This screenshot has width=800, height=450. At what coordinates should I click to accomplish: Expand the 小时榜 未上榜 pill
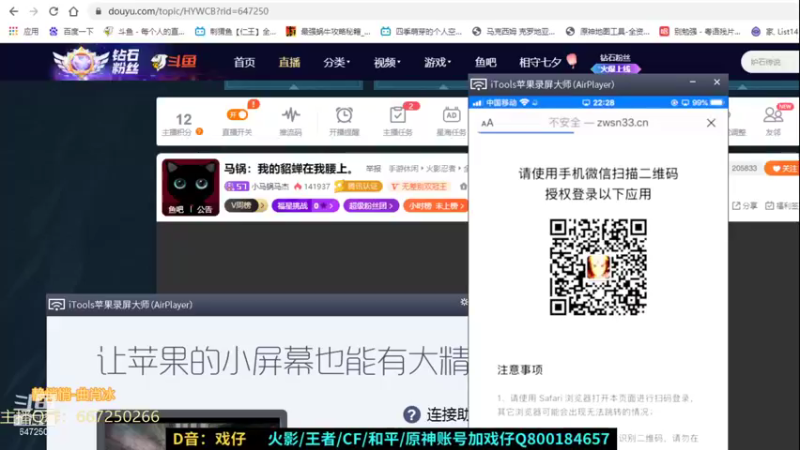tap(436, 206)
